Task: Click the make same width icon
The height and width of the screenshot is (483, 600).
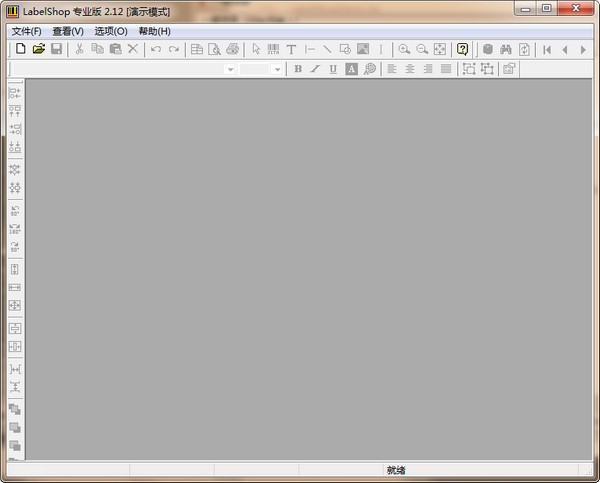Action: click(15, 287)
